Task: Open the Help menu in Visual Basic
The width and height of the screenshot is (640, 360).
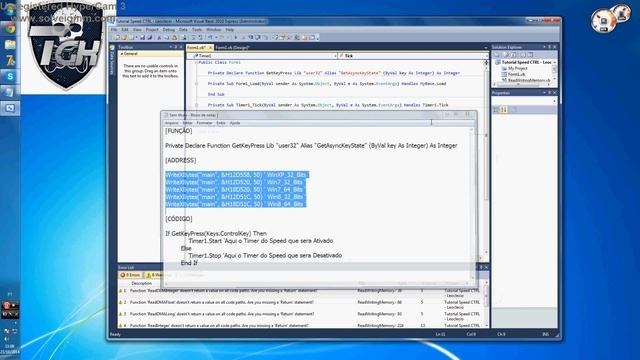Action: point(230,30)
